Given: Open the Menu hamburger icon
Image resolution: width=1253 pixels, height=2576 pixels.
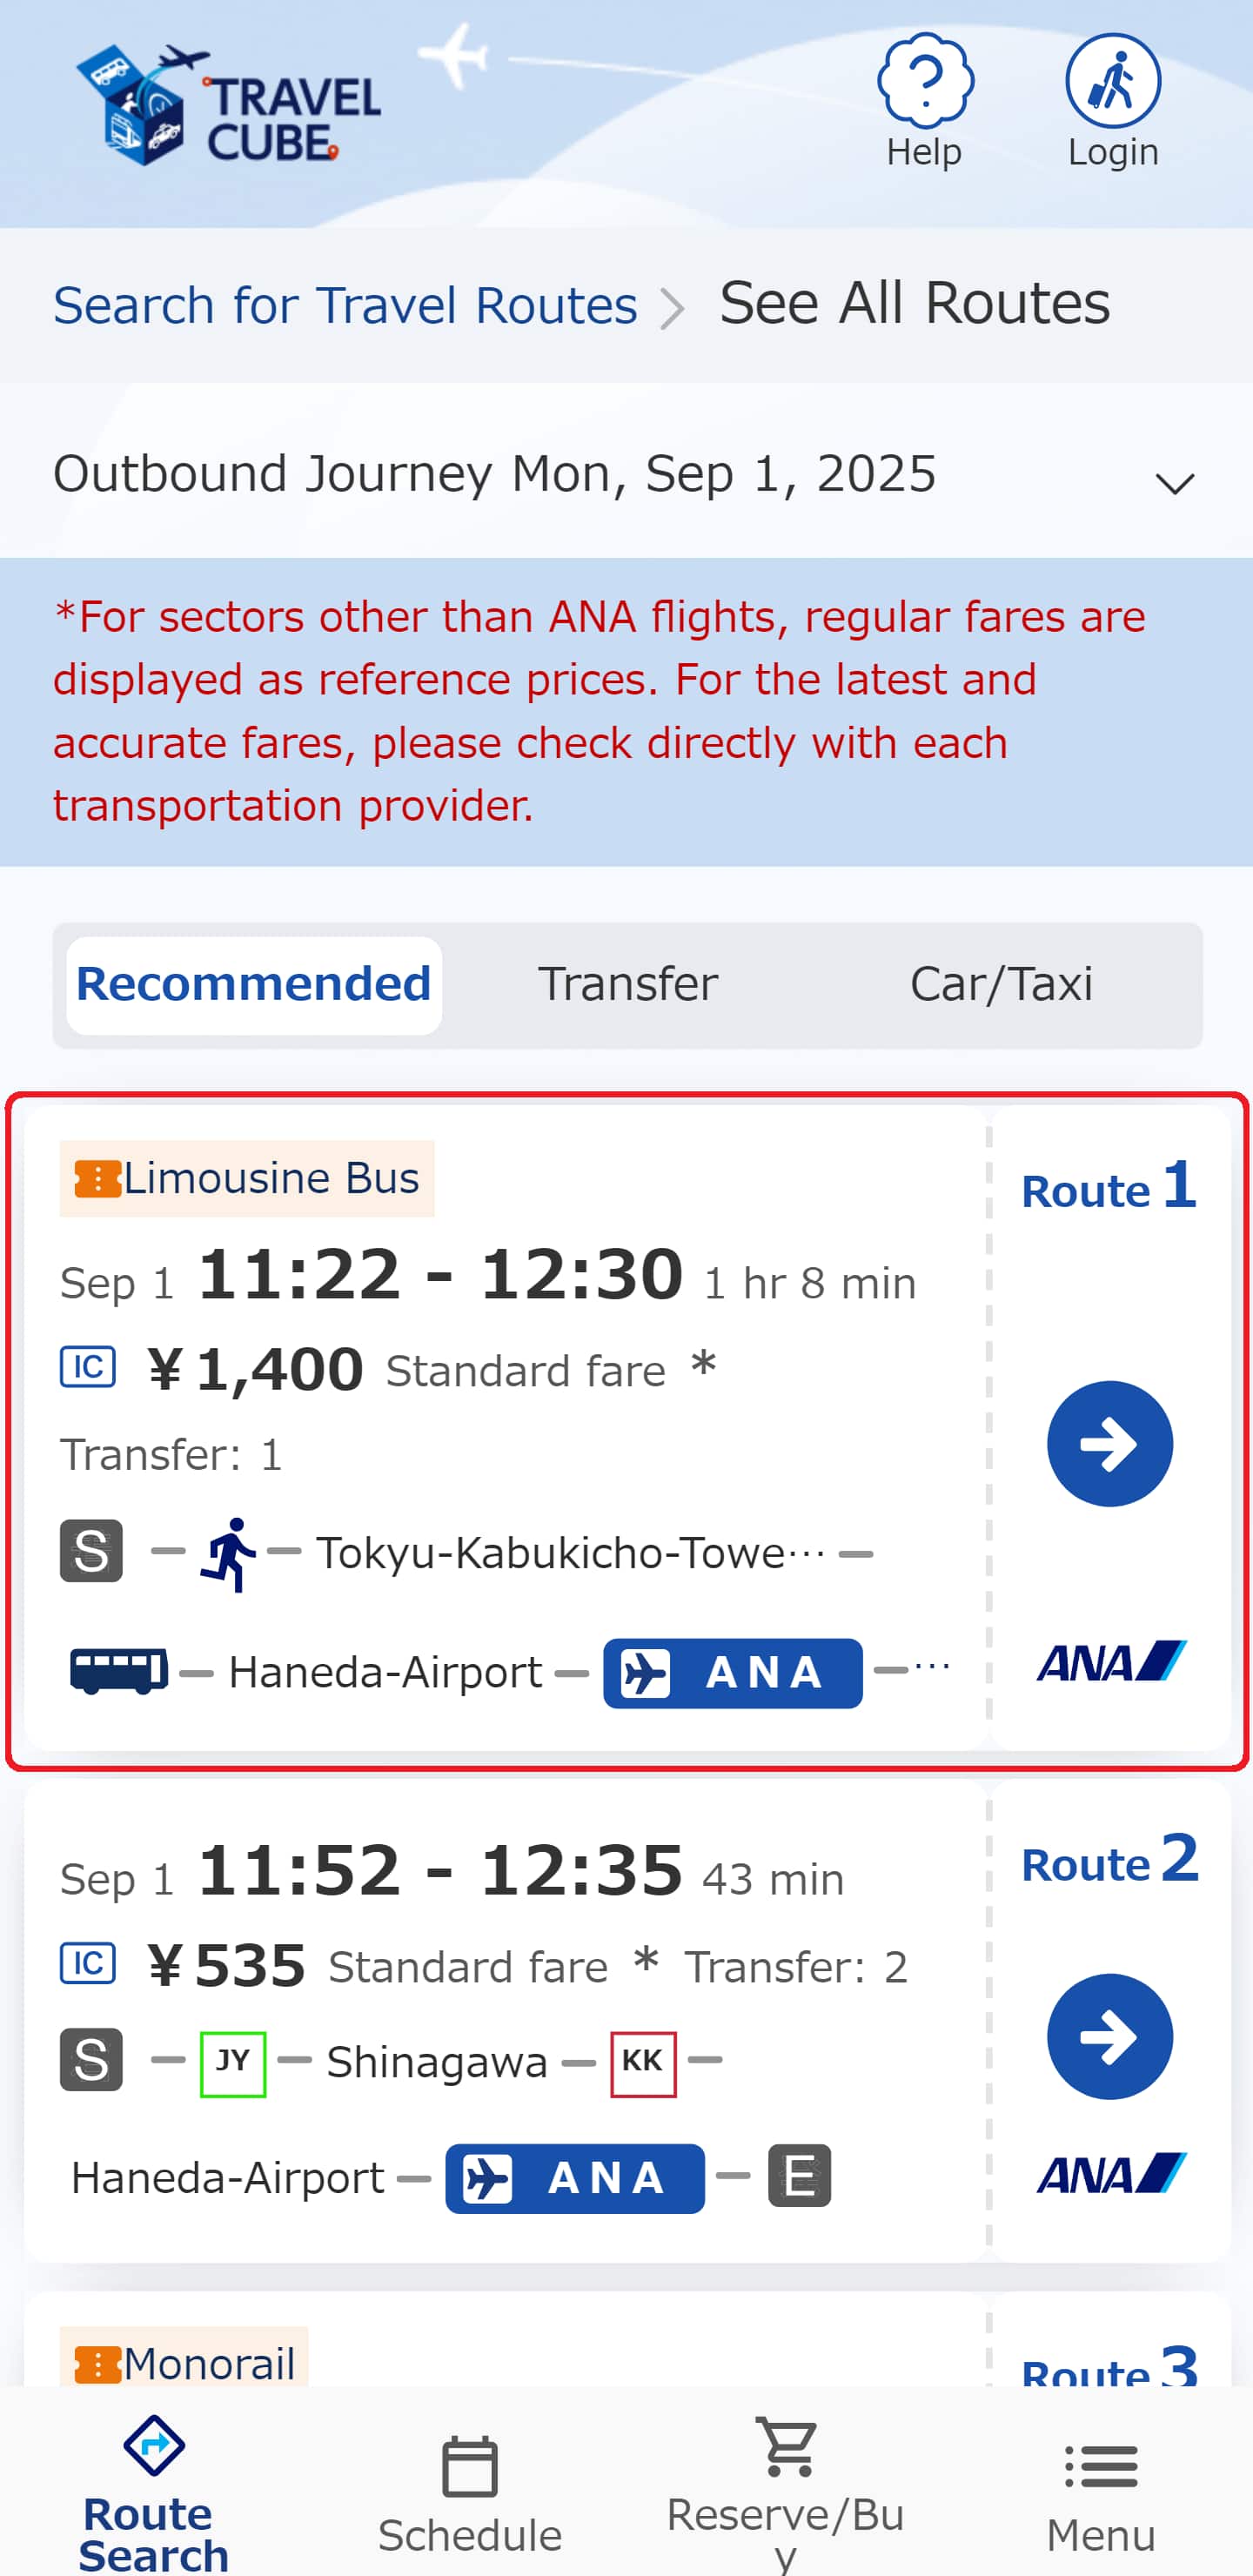Looking at the screenshot, I should coord(1100,2466).
